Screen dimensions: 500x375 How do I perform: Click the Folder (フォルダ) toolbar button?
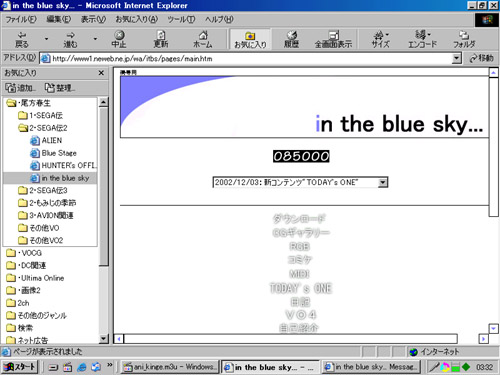[x=464, y=39]
